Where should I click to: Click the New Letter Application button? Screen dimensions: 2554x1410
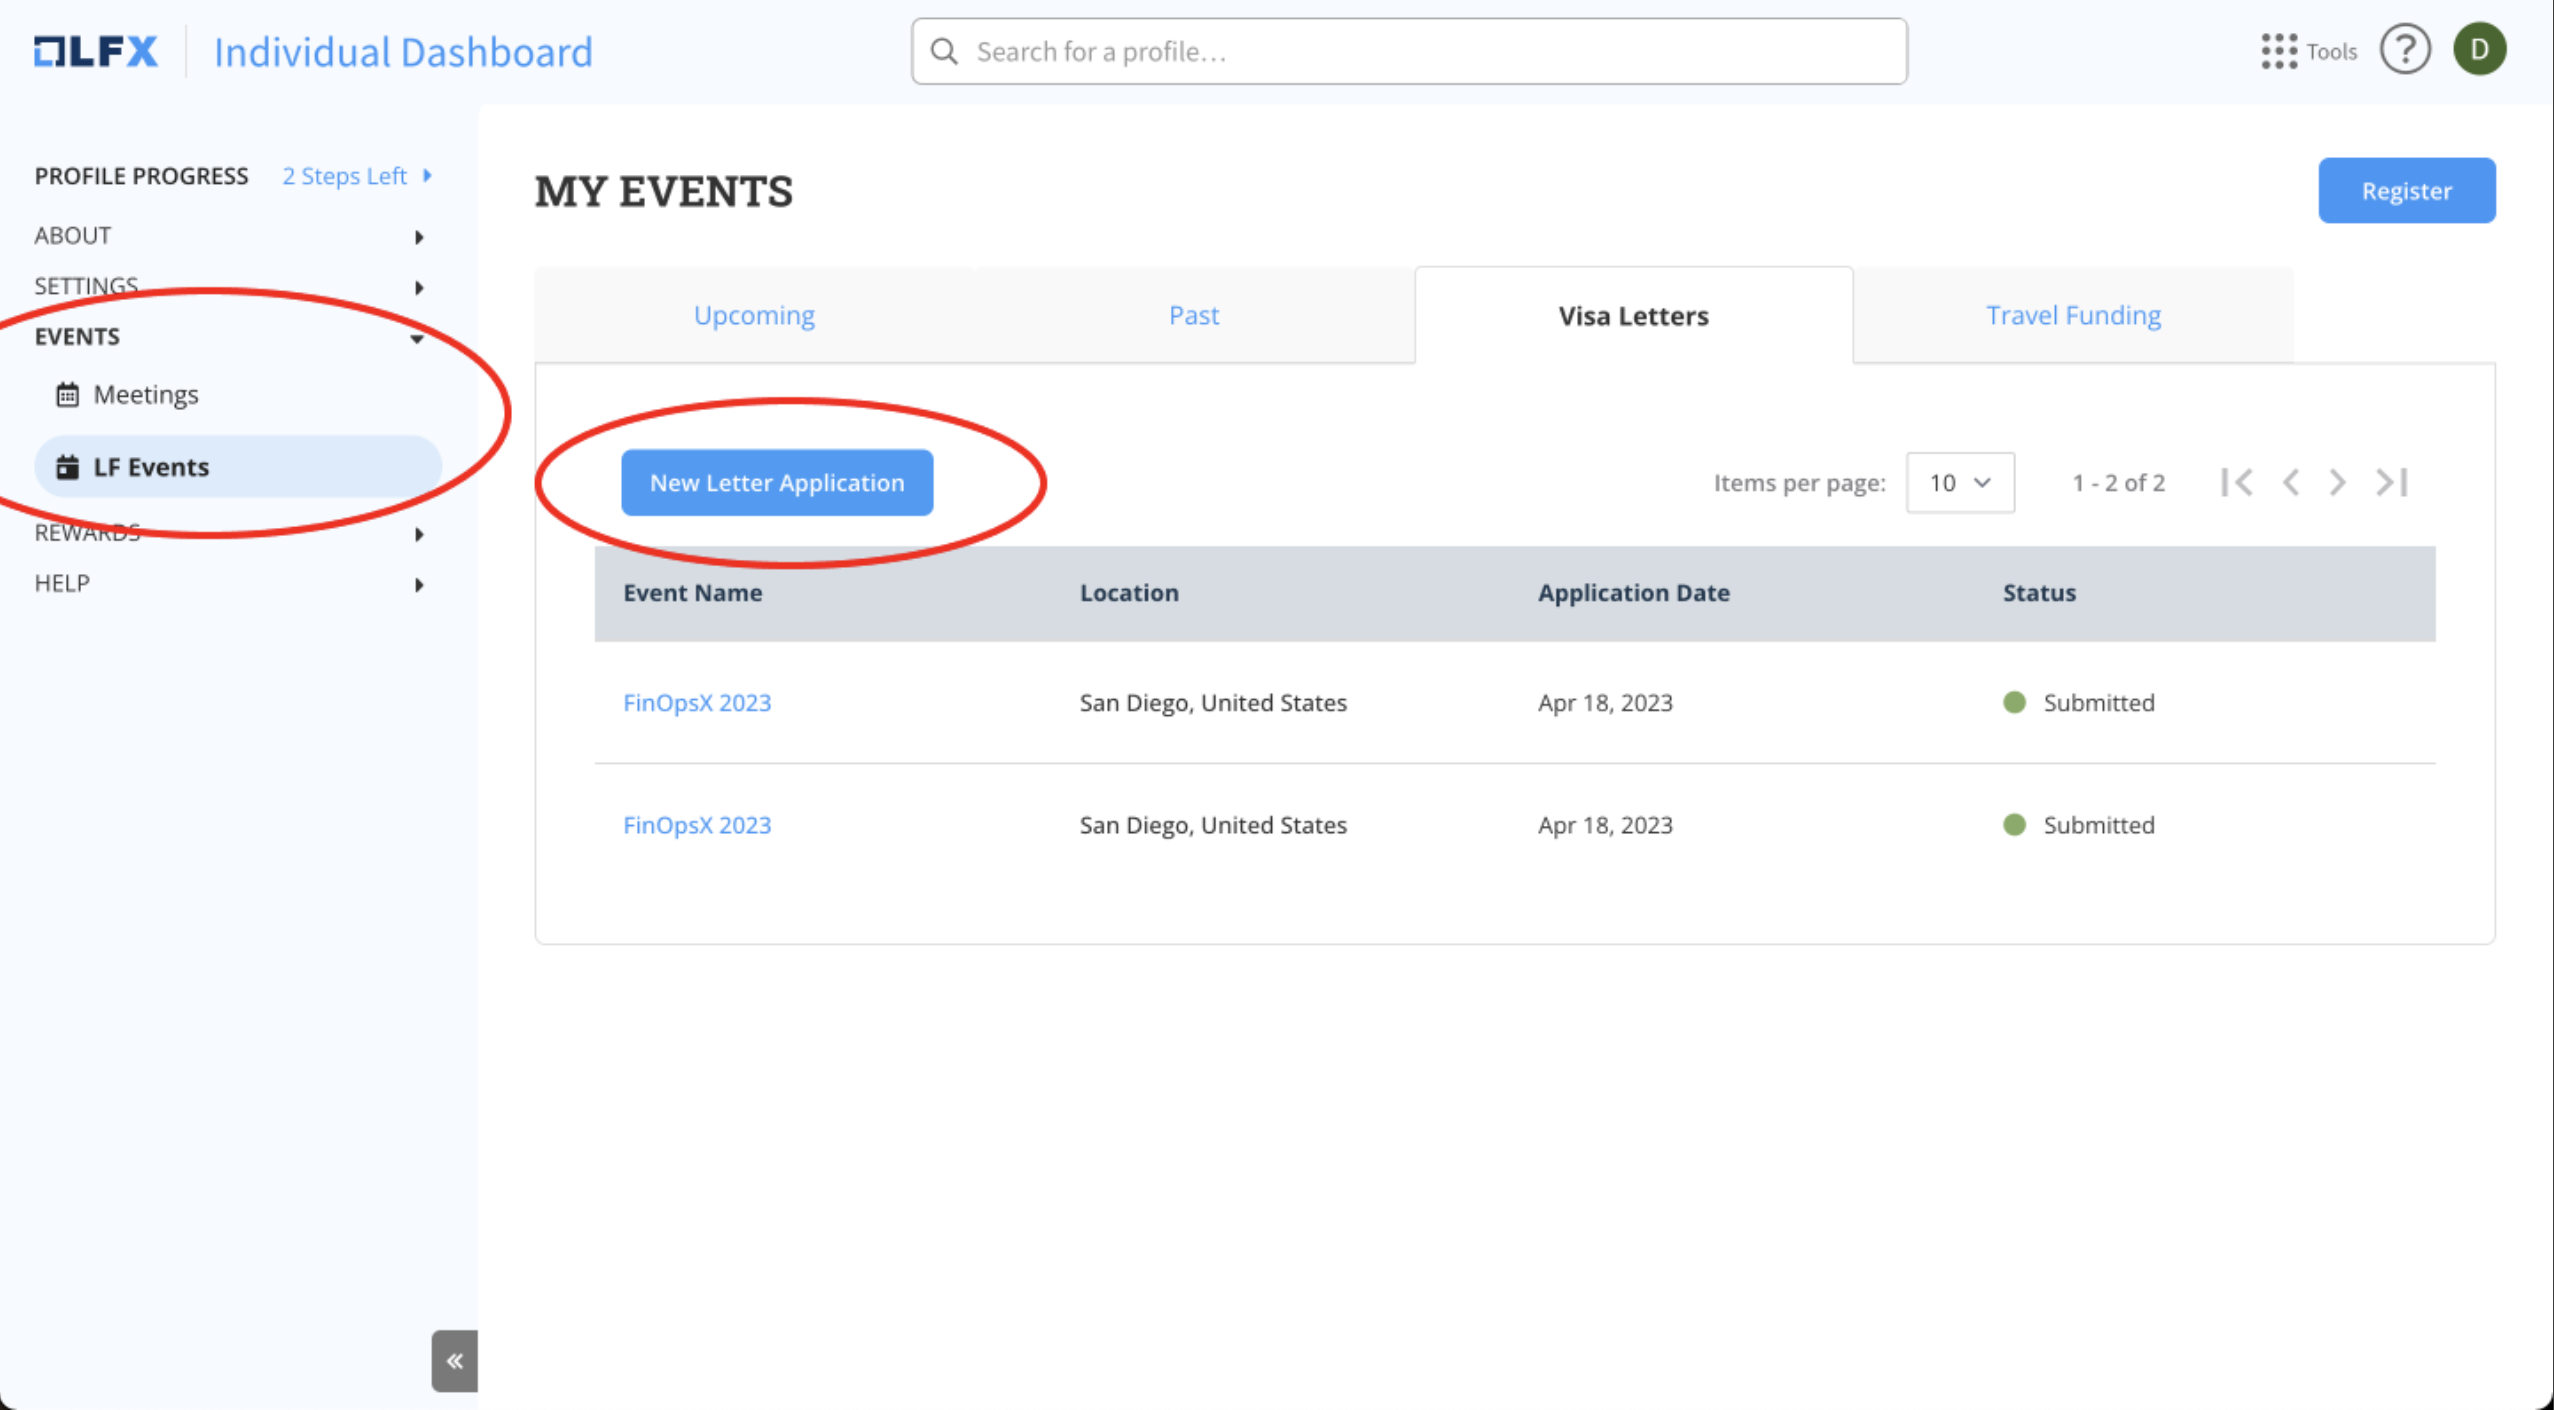(777, 483)
